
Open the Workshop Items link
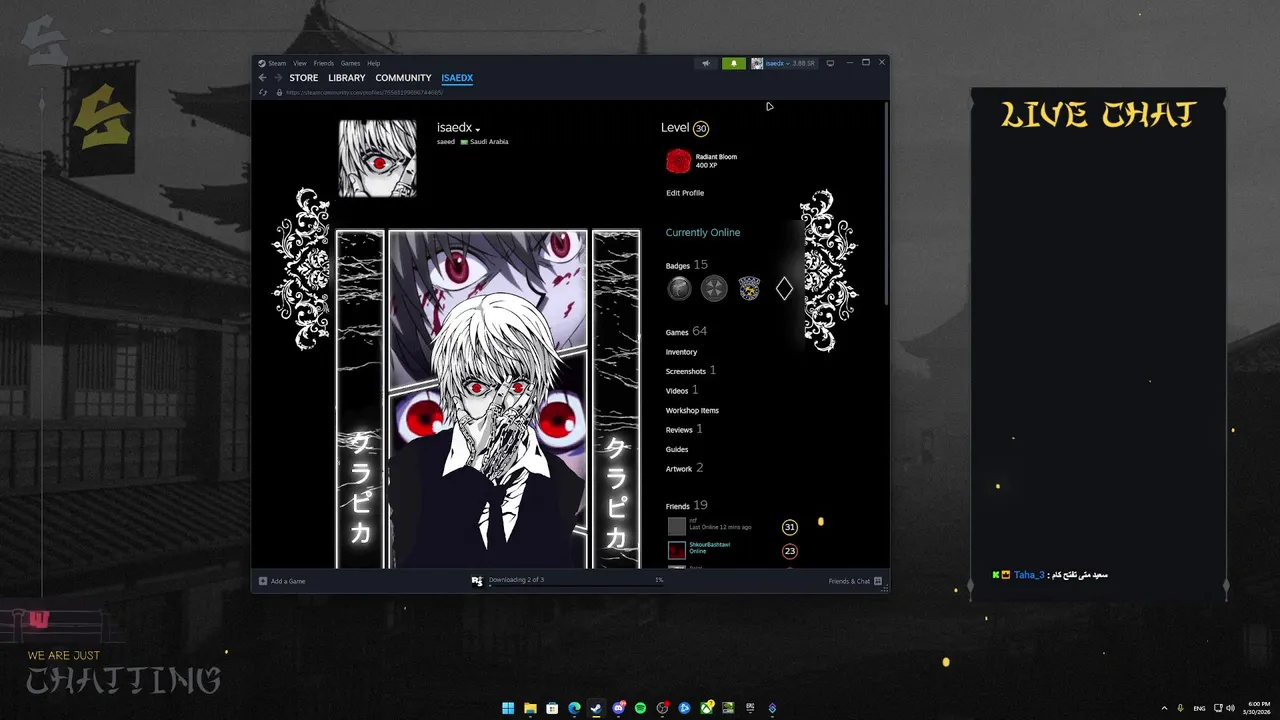pos(692,411)
